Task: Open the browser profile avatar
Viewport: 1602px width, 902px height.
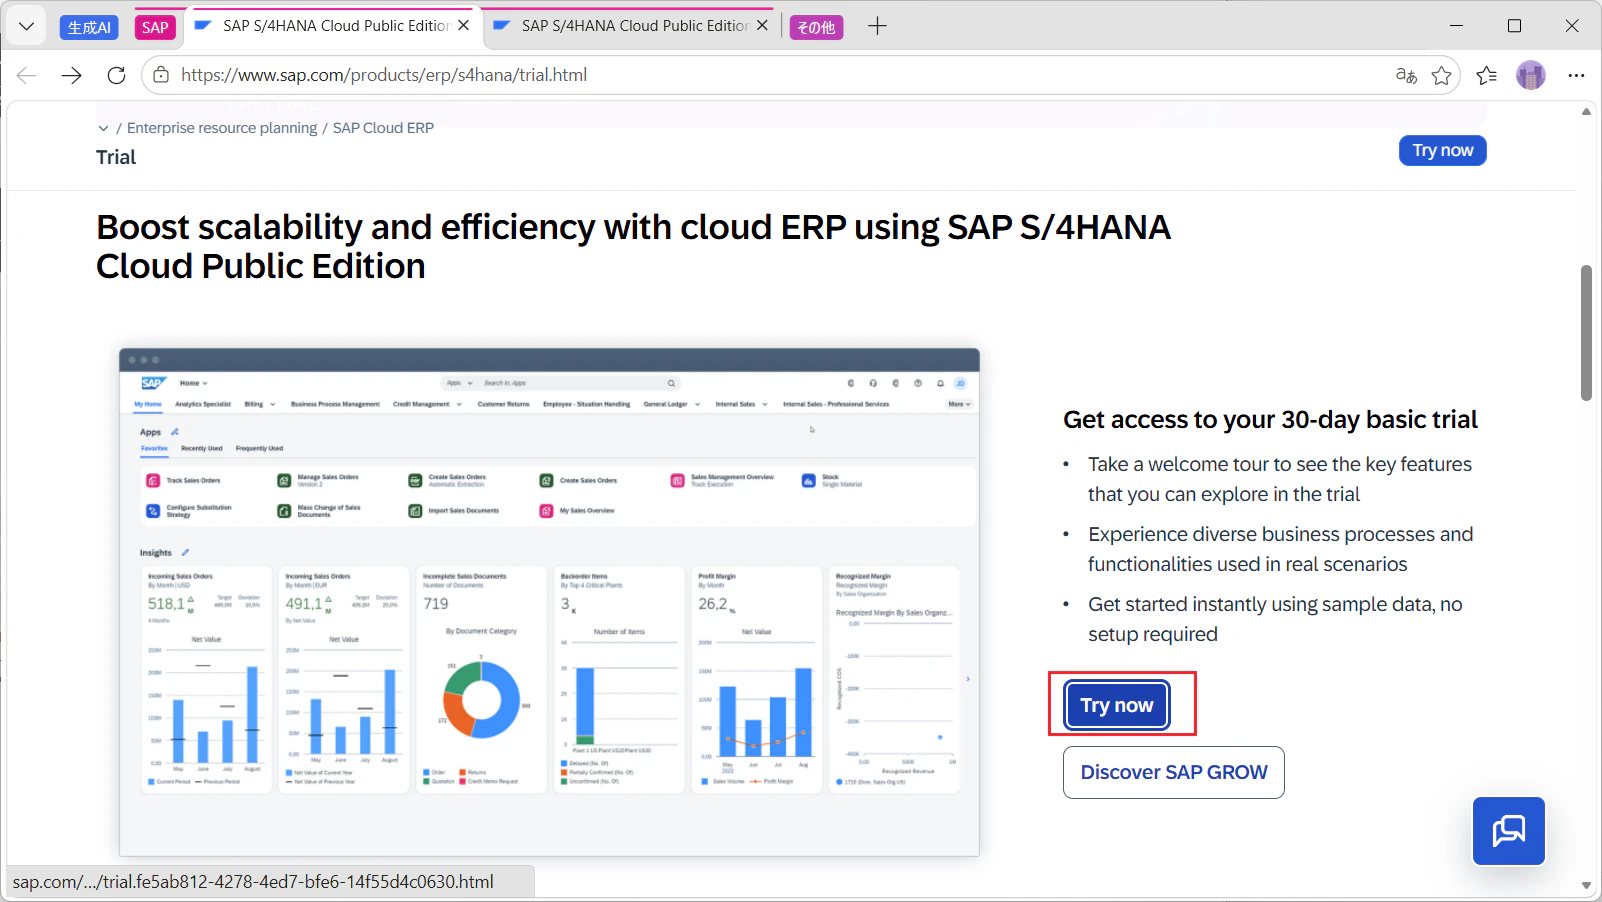Action: [1531, 75]
